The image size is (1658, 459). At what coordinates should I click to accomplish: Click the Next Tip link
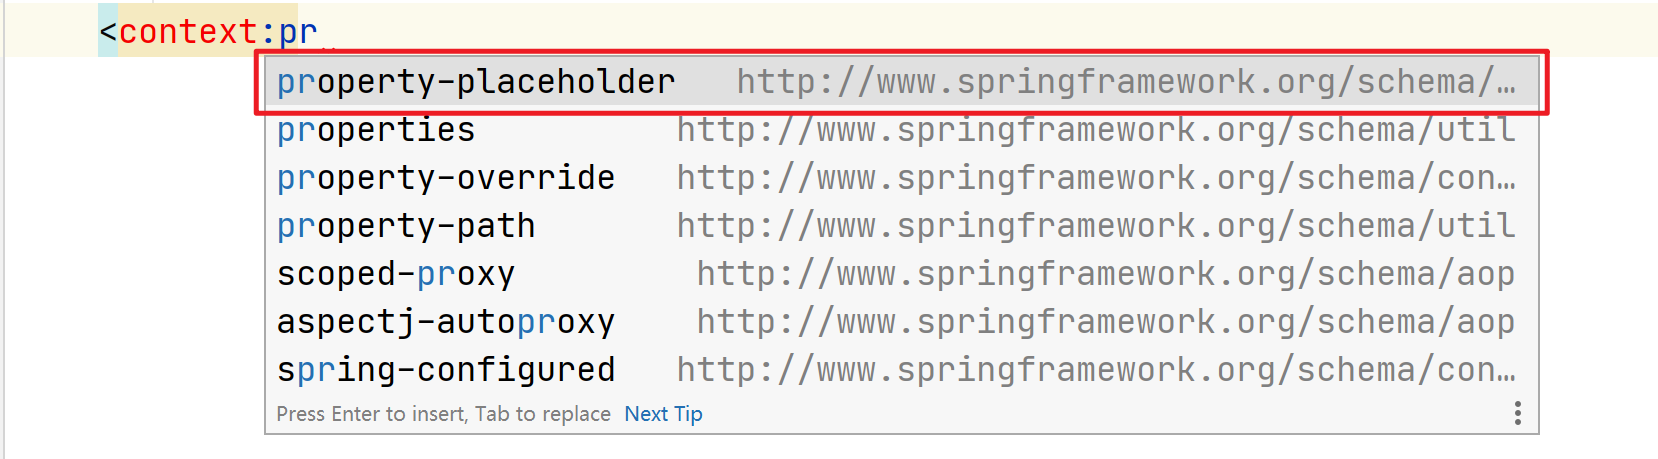[663, 414]
